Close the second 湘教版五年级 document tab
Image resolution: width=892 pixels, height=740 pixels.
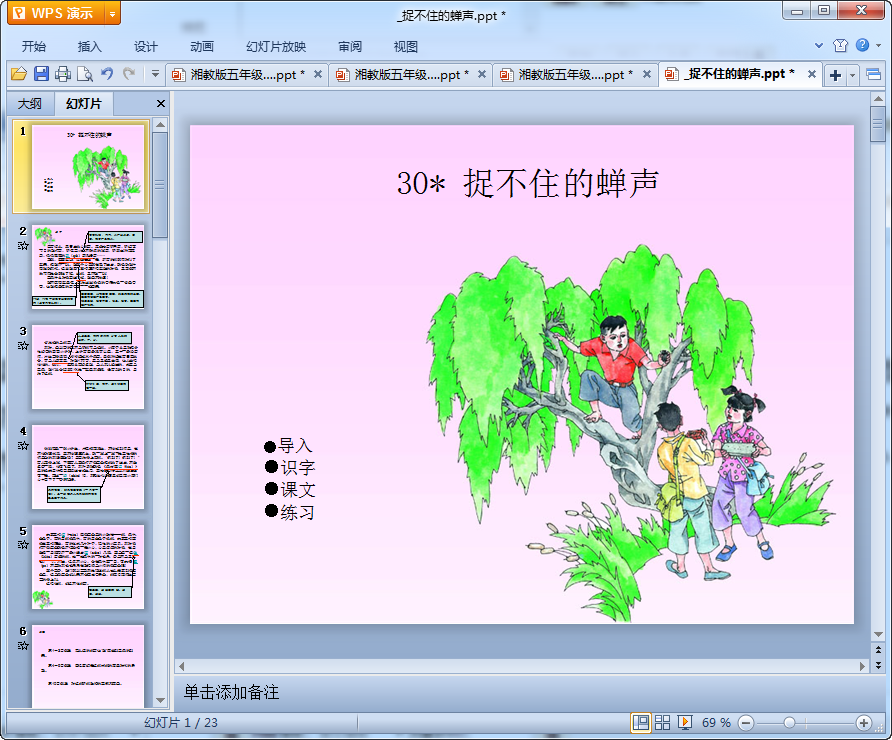point(482,74)
